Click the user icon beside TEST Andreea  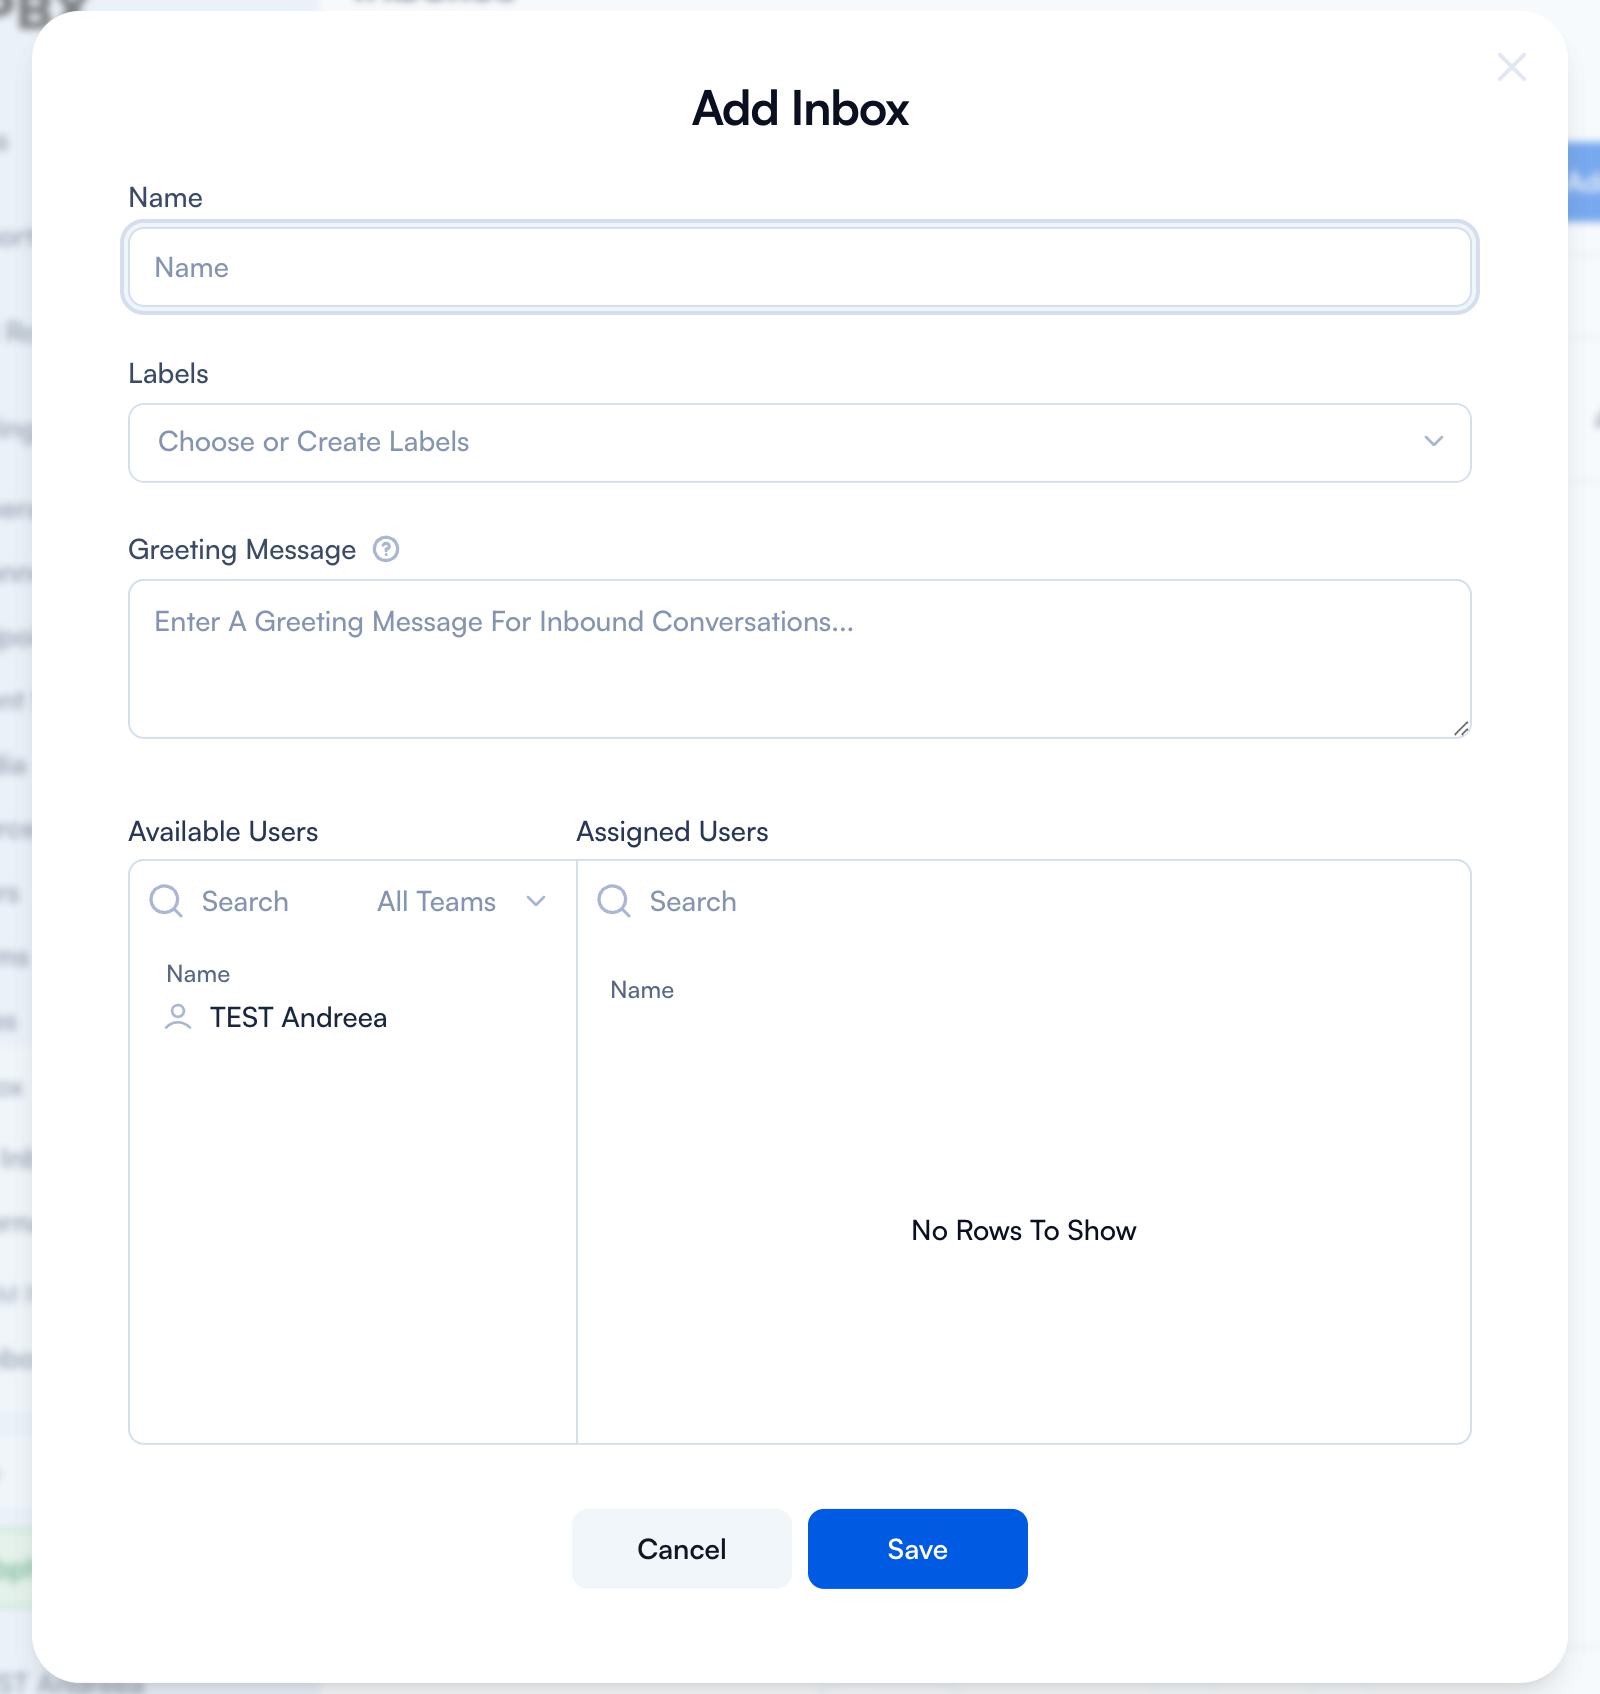pos(178,1017)
